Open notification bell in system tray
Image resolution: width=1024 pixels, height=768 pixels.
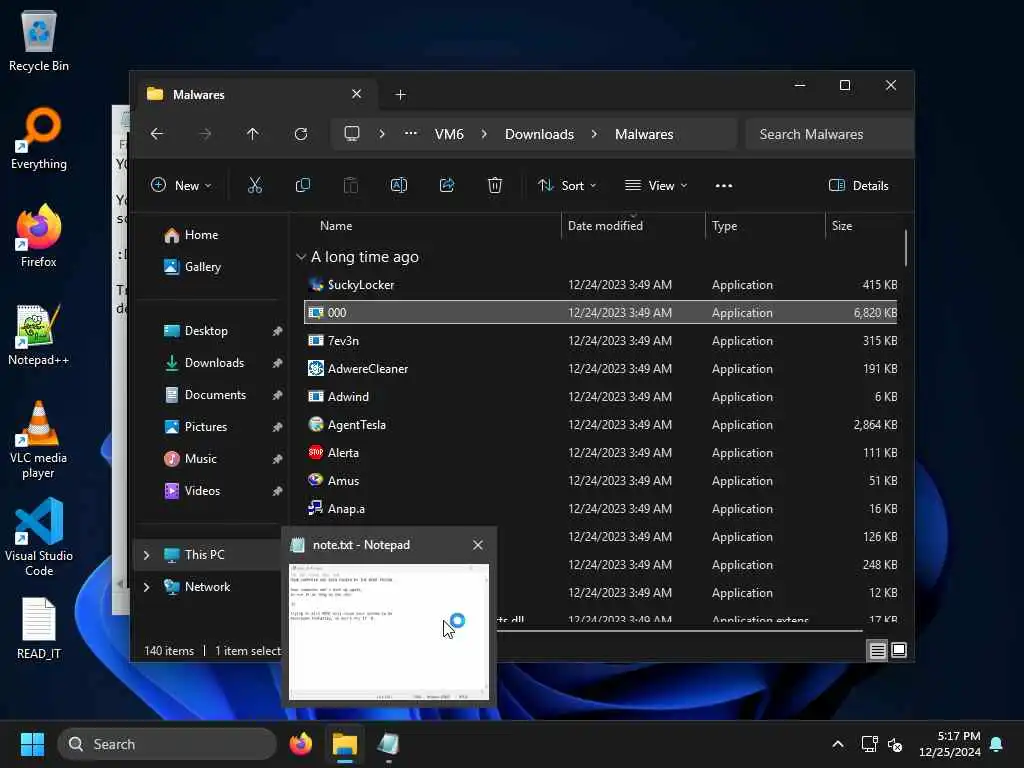(997, 744)
